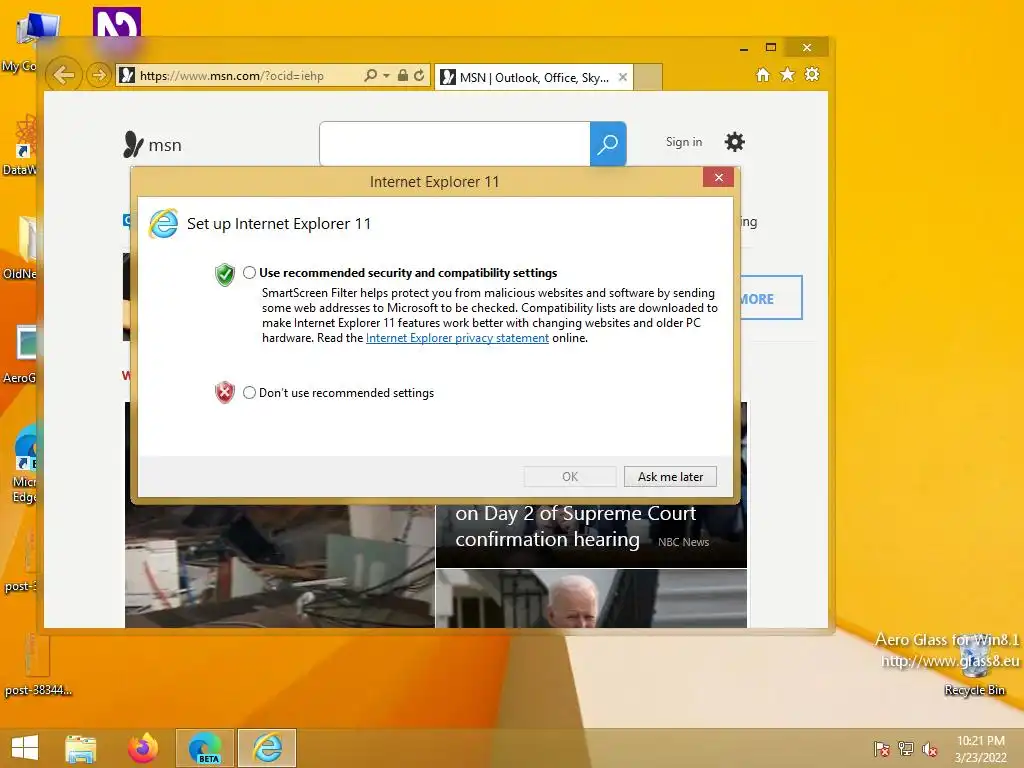Click the taskbar clock showing 10:21 PM
This screenshot has width=1024, height=768.
point(980,748)
